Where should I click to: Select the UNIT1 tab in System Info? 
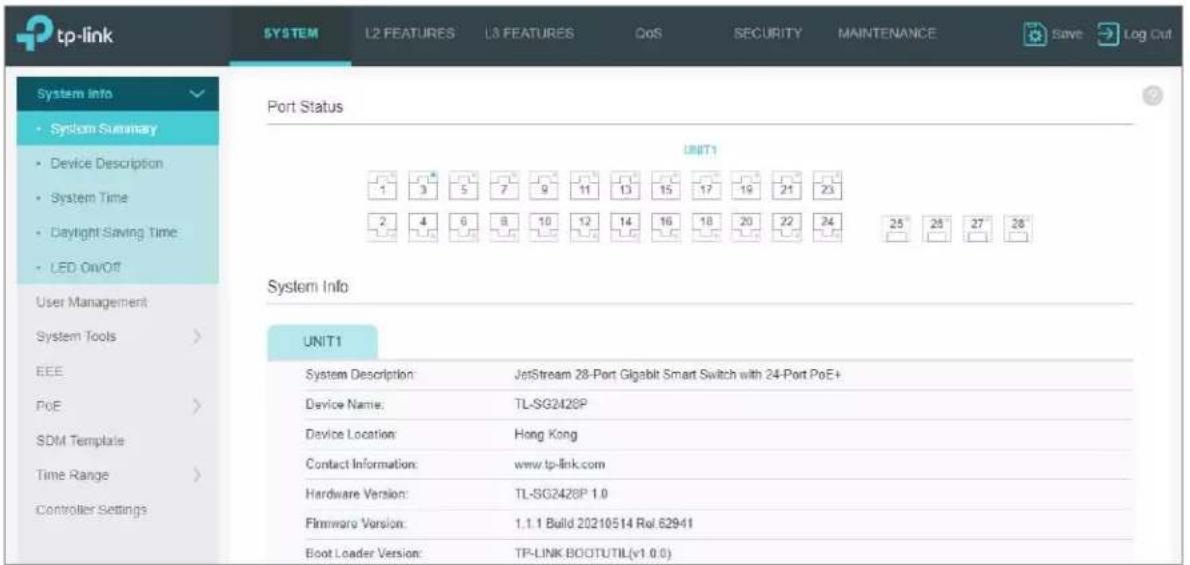click(x=323, y=342)
